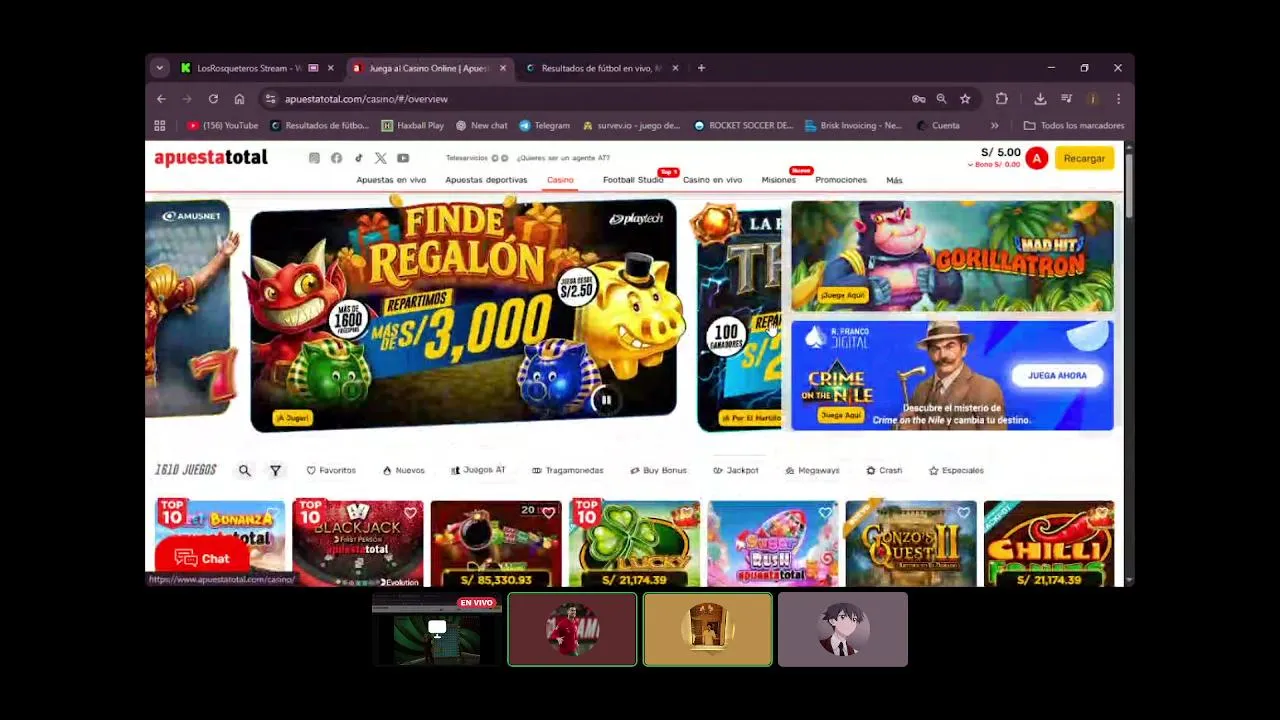Viewport: 1280px width, 720px height.
Task: Click the red account avatar 'A'
Action: (x=1037, y=158)
